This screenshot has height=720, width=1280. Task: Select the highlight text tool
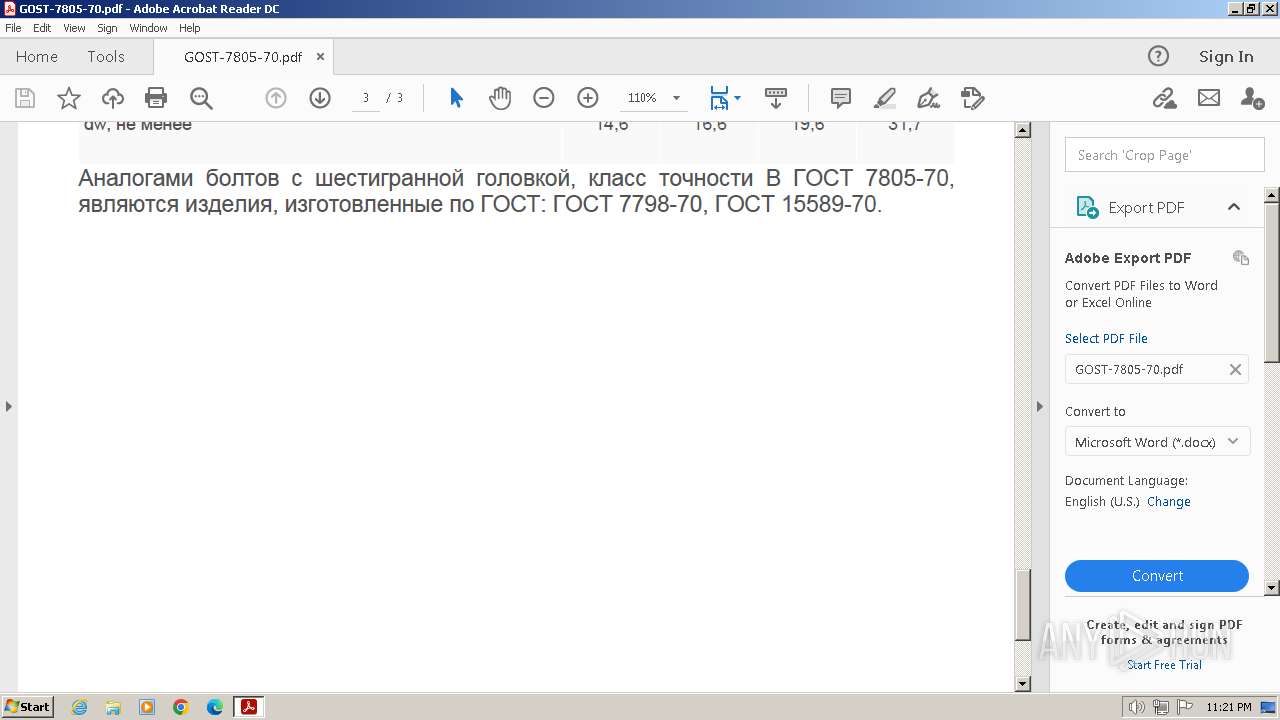coord(885,98)
